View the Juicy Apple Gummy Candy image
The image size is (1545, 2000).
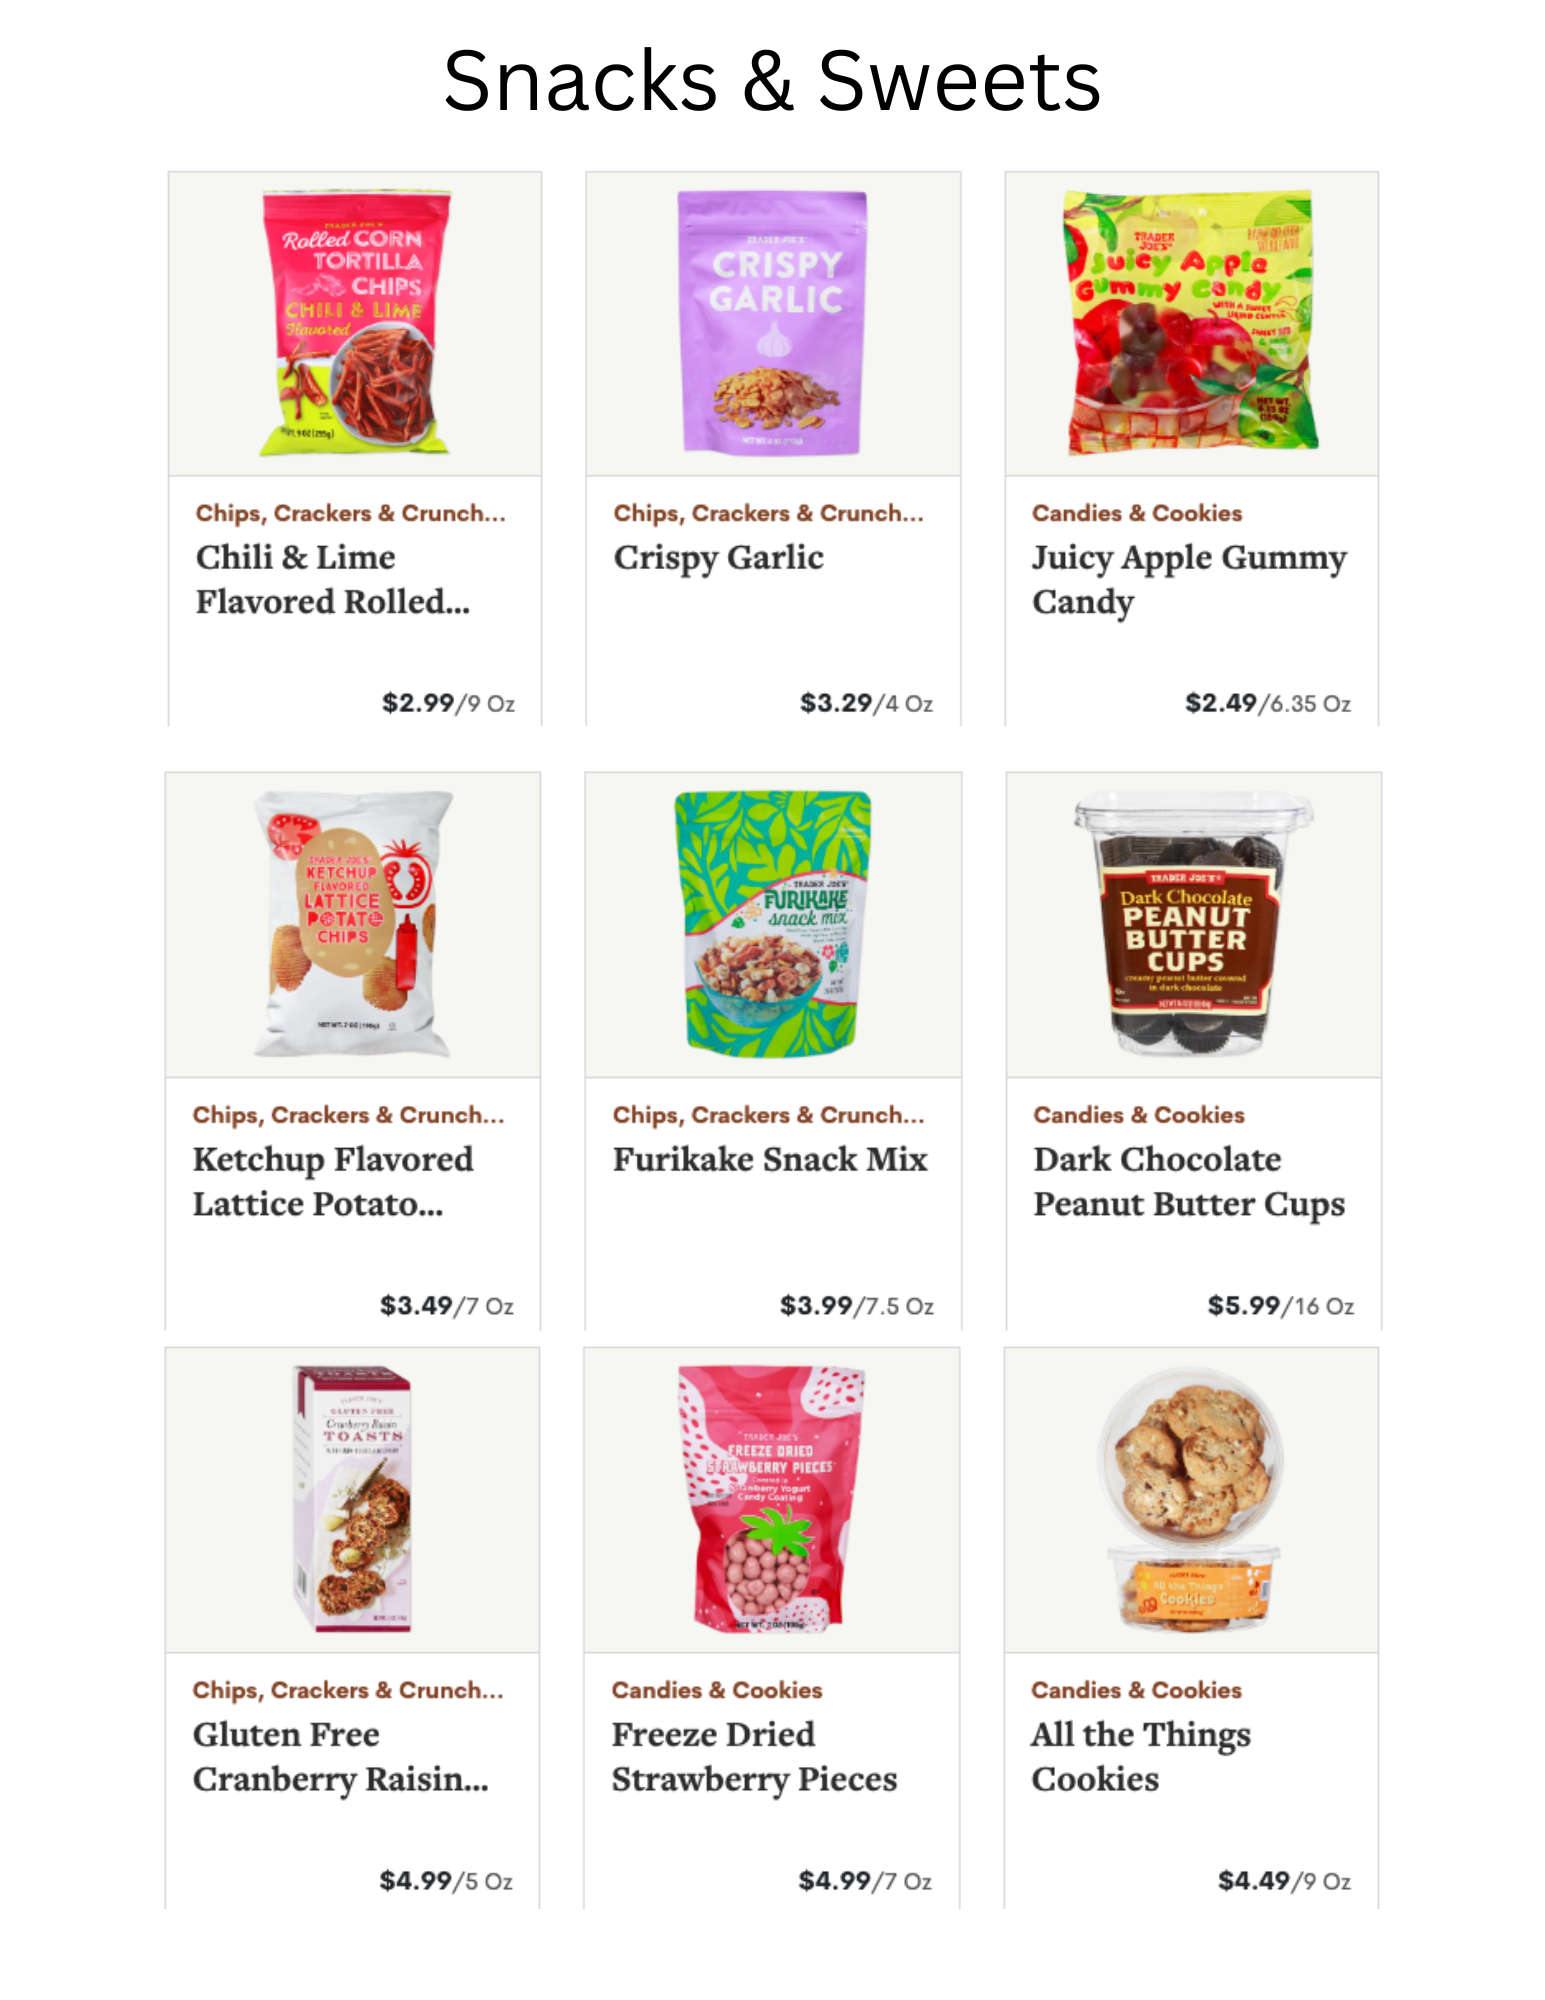[x=1190, y=322]
